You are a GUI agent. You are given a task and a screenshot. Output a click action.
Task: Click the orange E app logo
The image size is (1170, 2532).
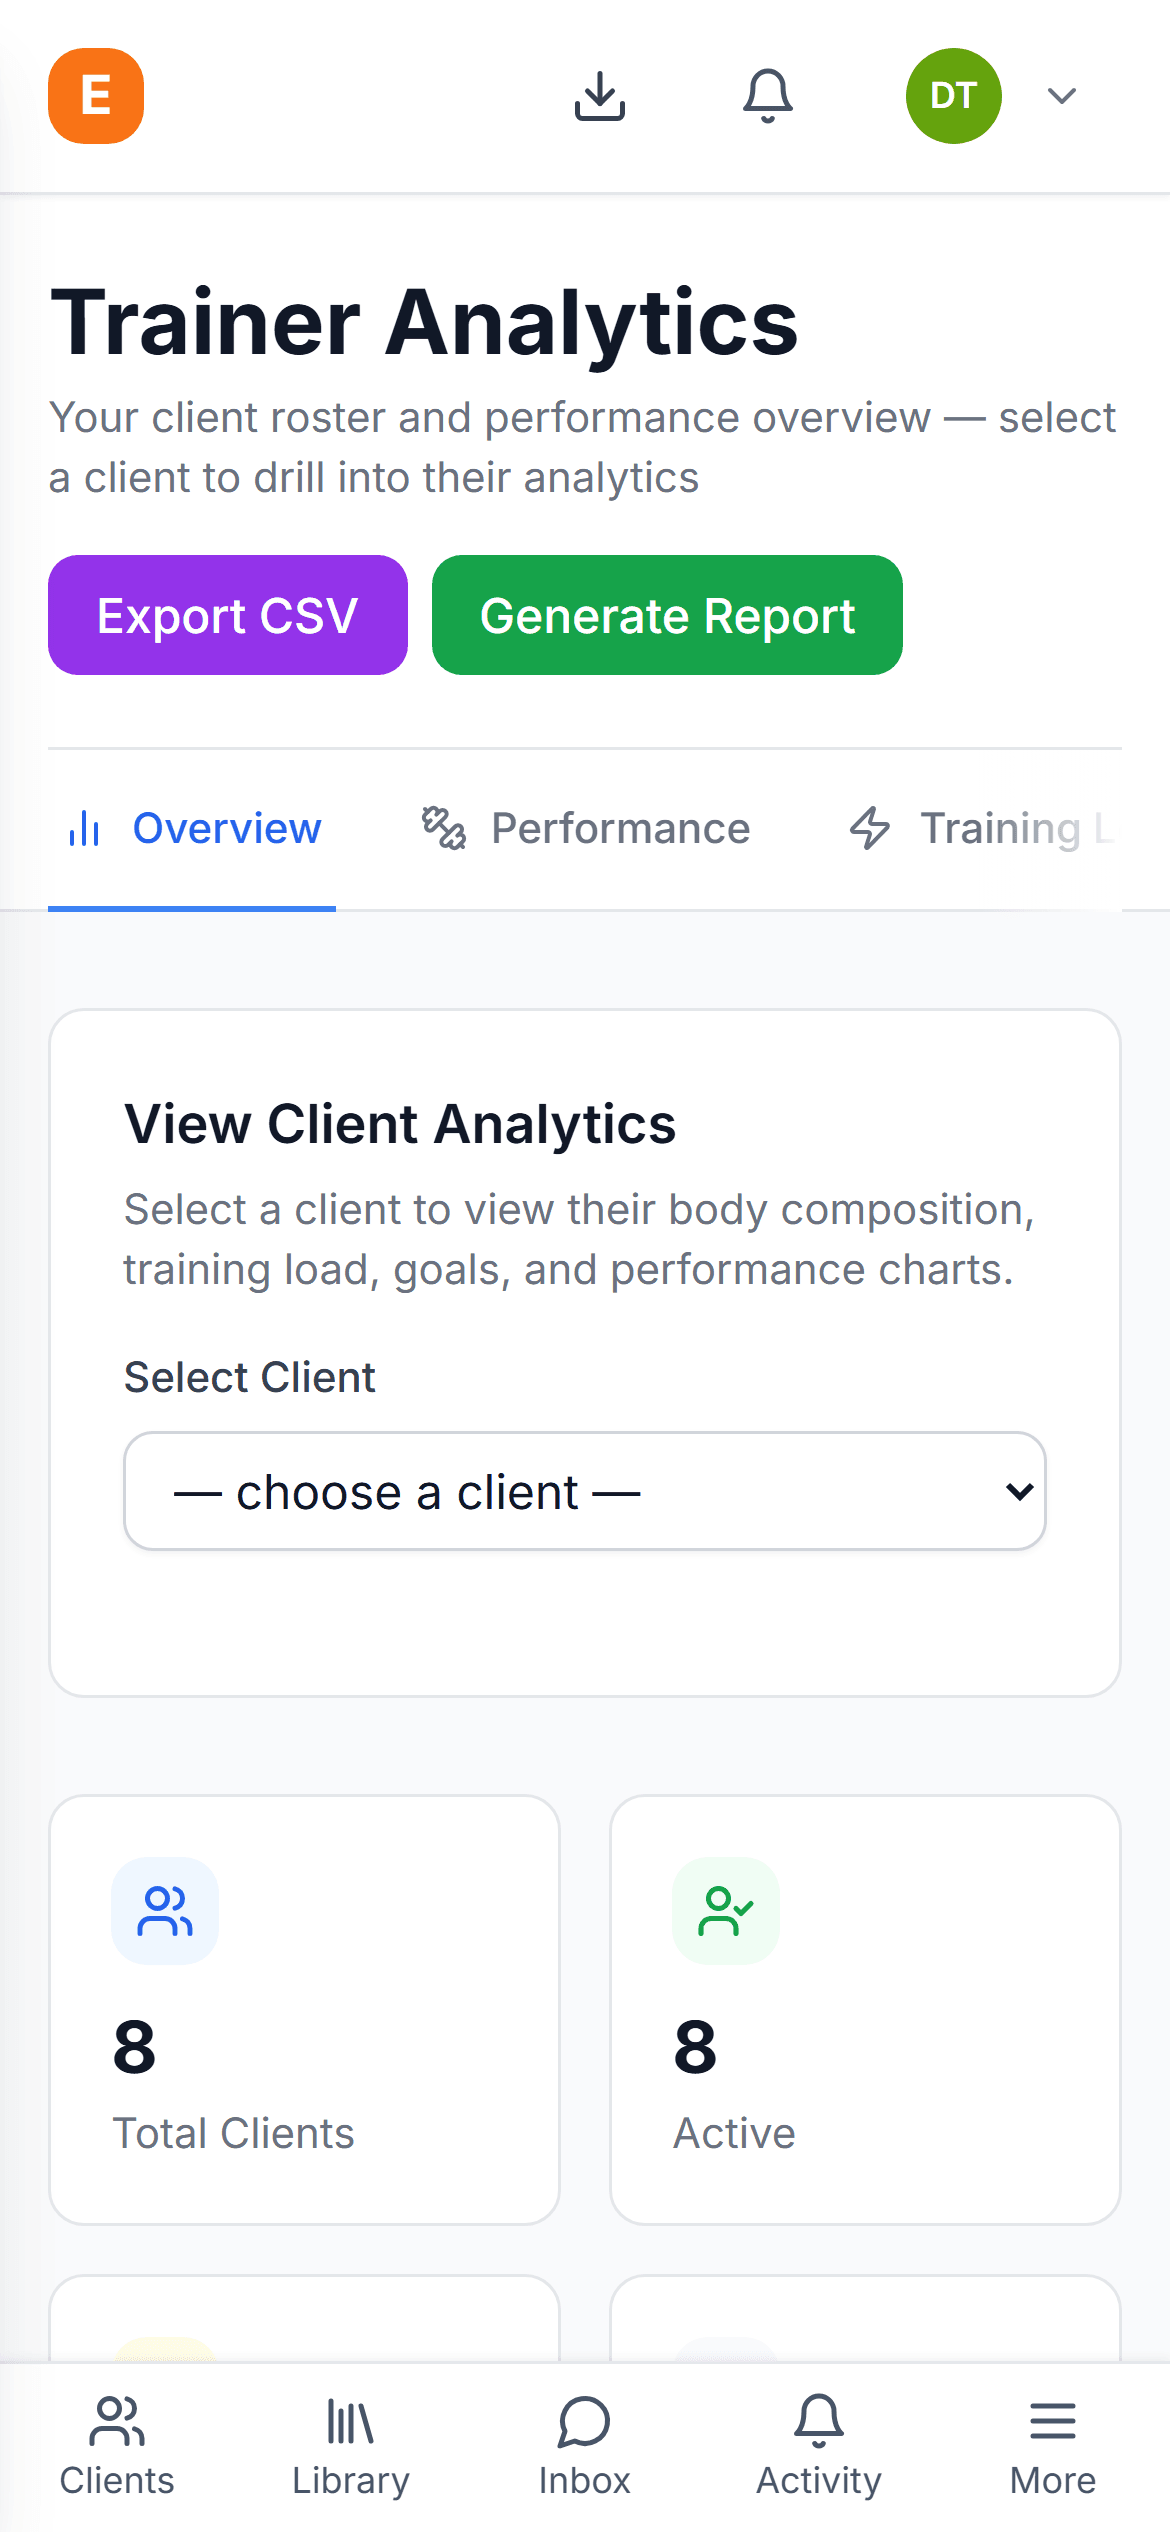click(x=96, y=96)
